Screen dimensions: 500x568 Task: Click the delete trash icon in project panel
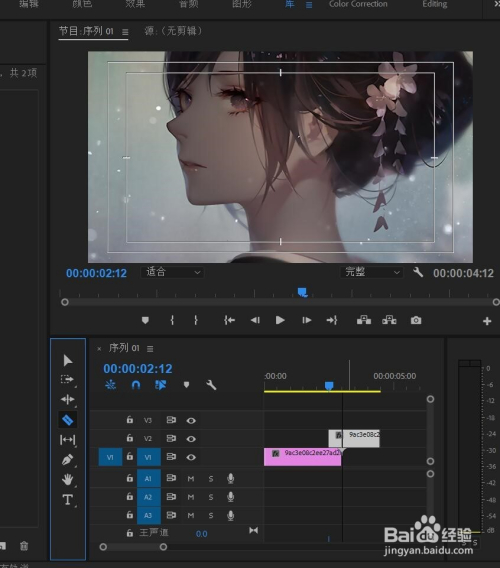tap(24, 546)
